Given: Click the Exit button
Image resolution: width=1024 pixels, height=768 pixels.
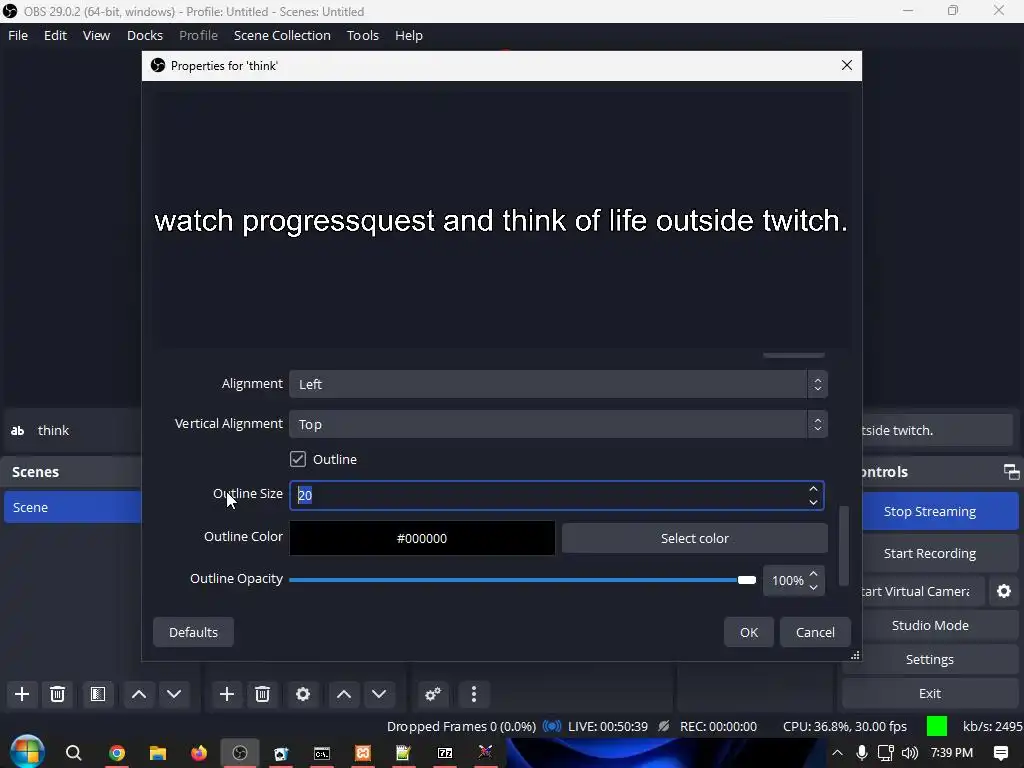Looking at the screenshot, I should pos(930,694).
